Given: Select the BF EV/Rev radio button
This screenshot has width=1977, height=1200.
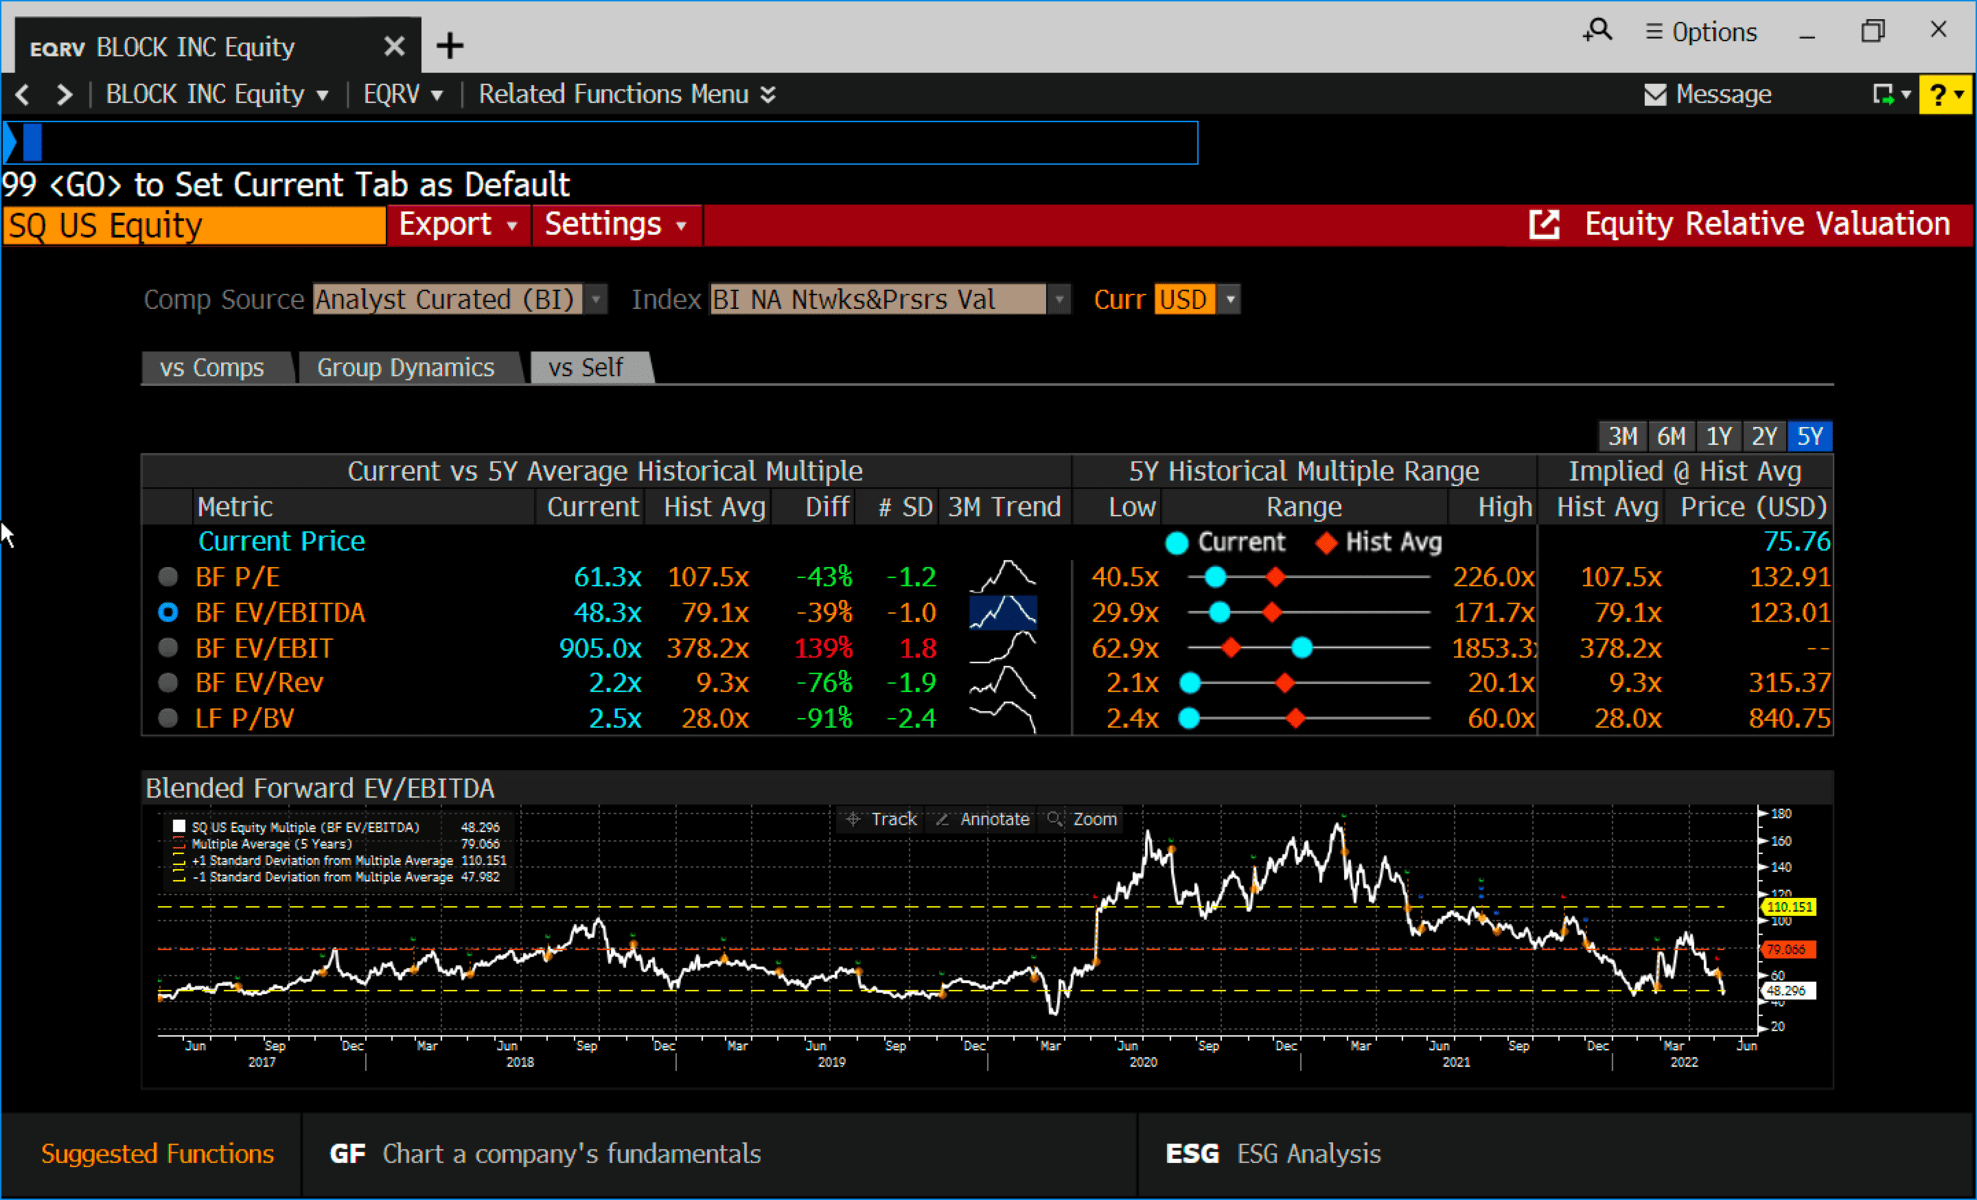Looking at the screenshot, I should point(168,683).
